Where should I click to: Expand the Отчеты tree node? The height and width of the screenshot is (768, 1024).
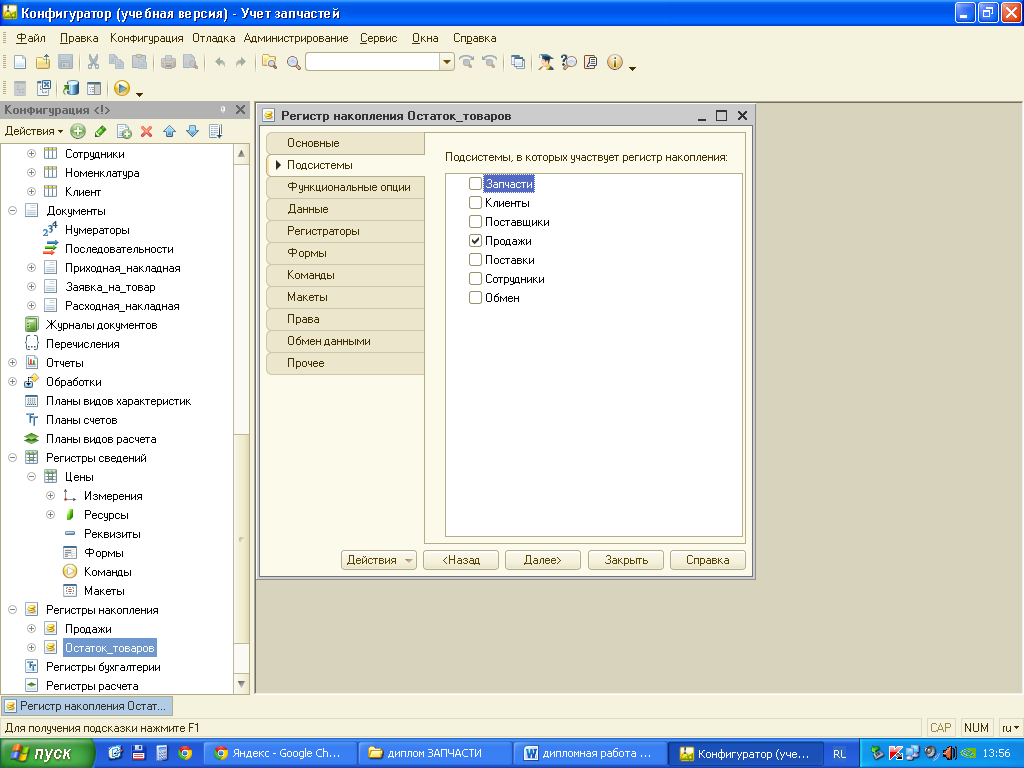pos(12,363)
